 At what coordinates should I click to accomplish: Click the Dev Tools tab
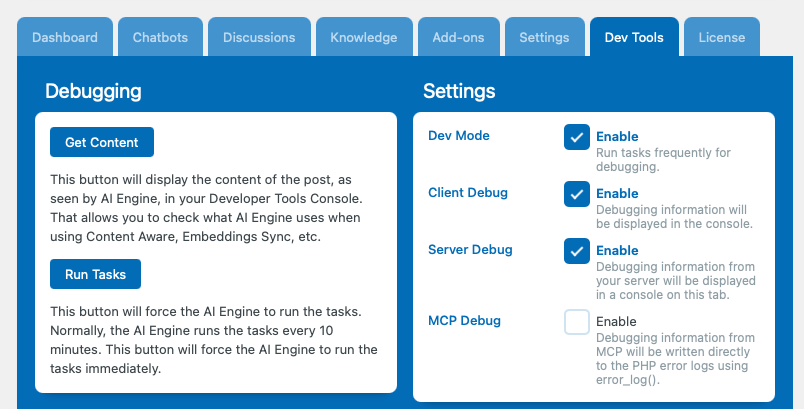[634, 37]
